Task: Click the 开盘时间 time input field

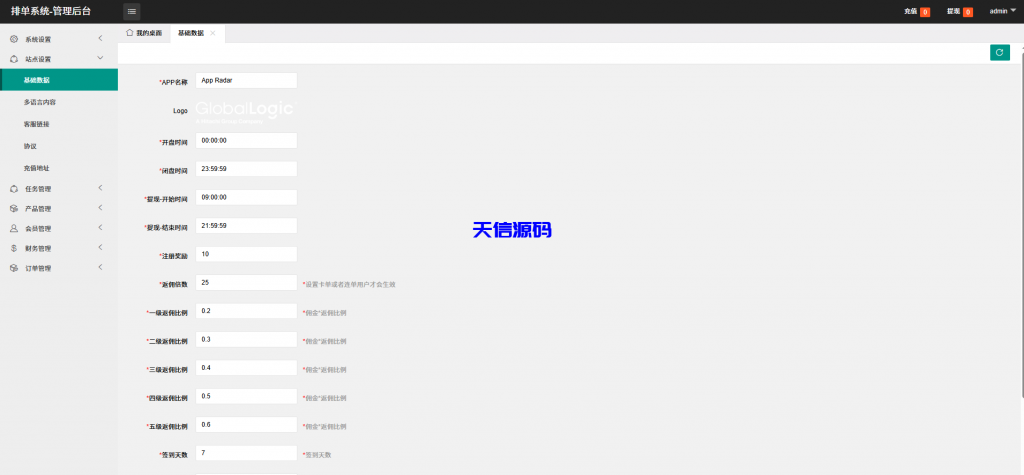Action: tap(247, 141)
